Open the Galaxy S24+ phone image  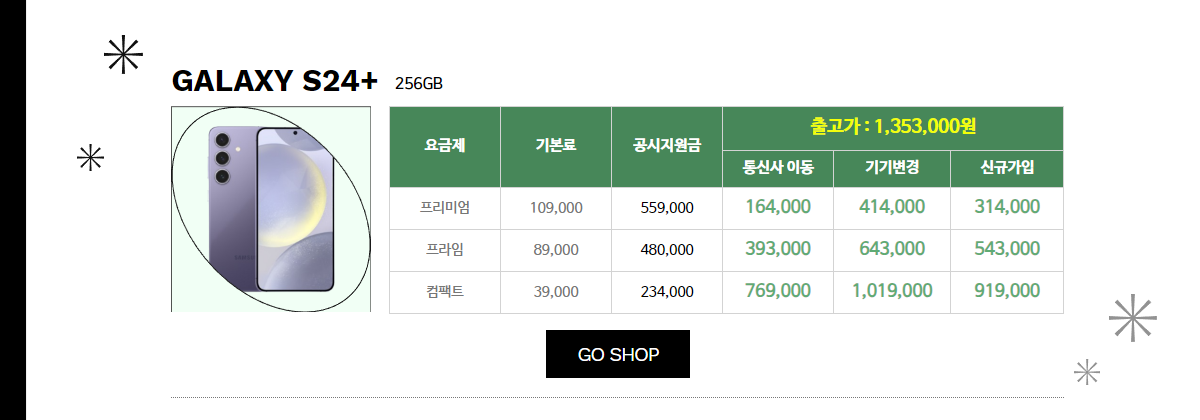click(271, 209)
